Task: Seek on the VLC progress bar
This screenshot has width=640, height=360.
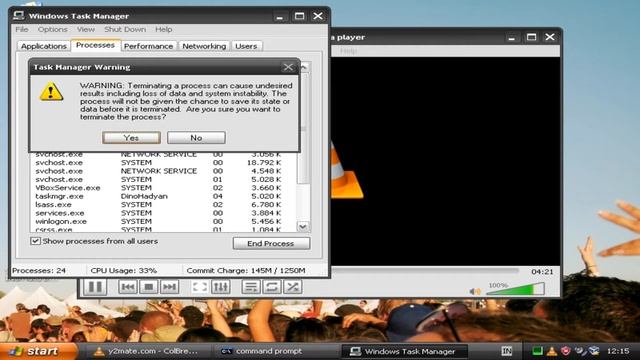Action: click(x=424, y=271)
